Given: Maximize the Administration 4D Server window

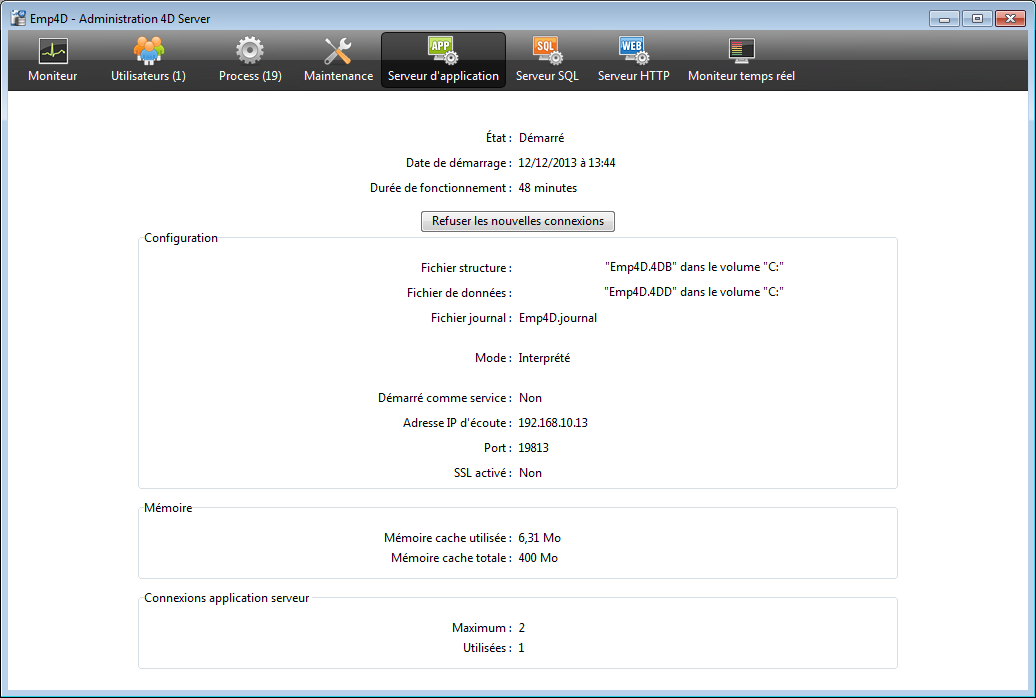Looking at the screenshot, I should tap(975, 18).
